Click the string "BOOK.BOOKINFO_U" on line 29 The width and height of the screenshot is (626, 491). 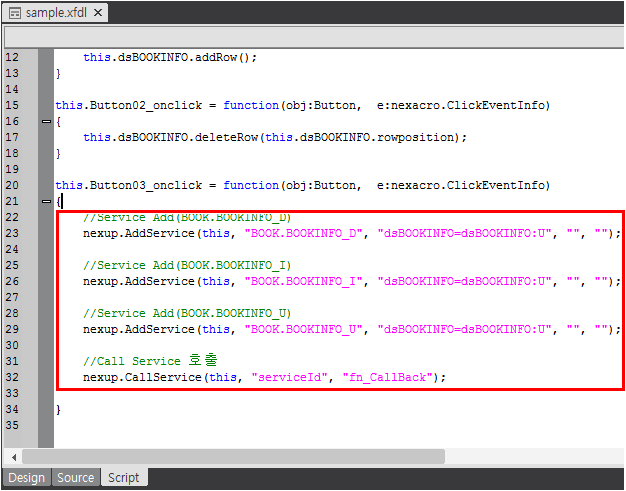click(x=303, y=329)
